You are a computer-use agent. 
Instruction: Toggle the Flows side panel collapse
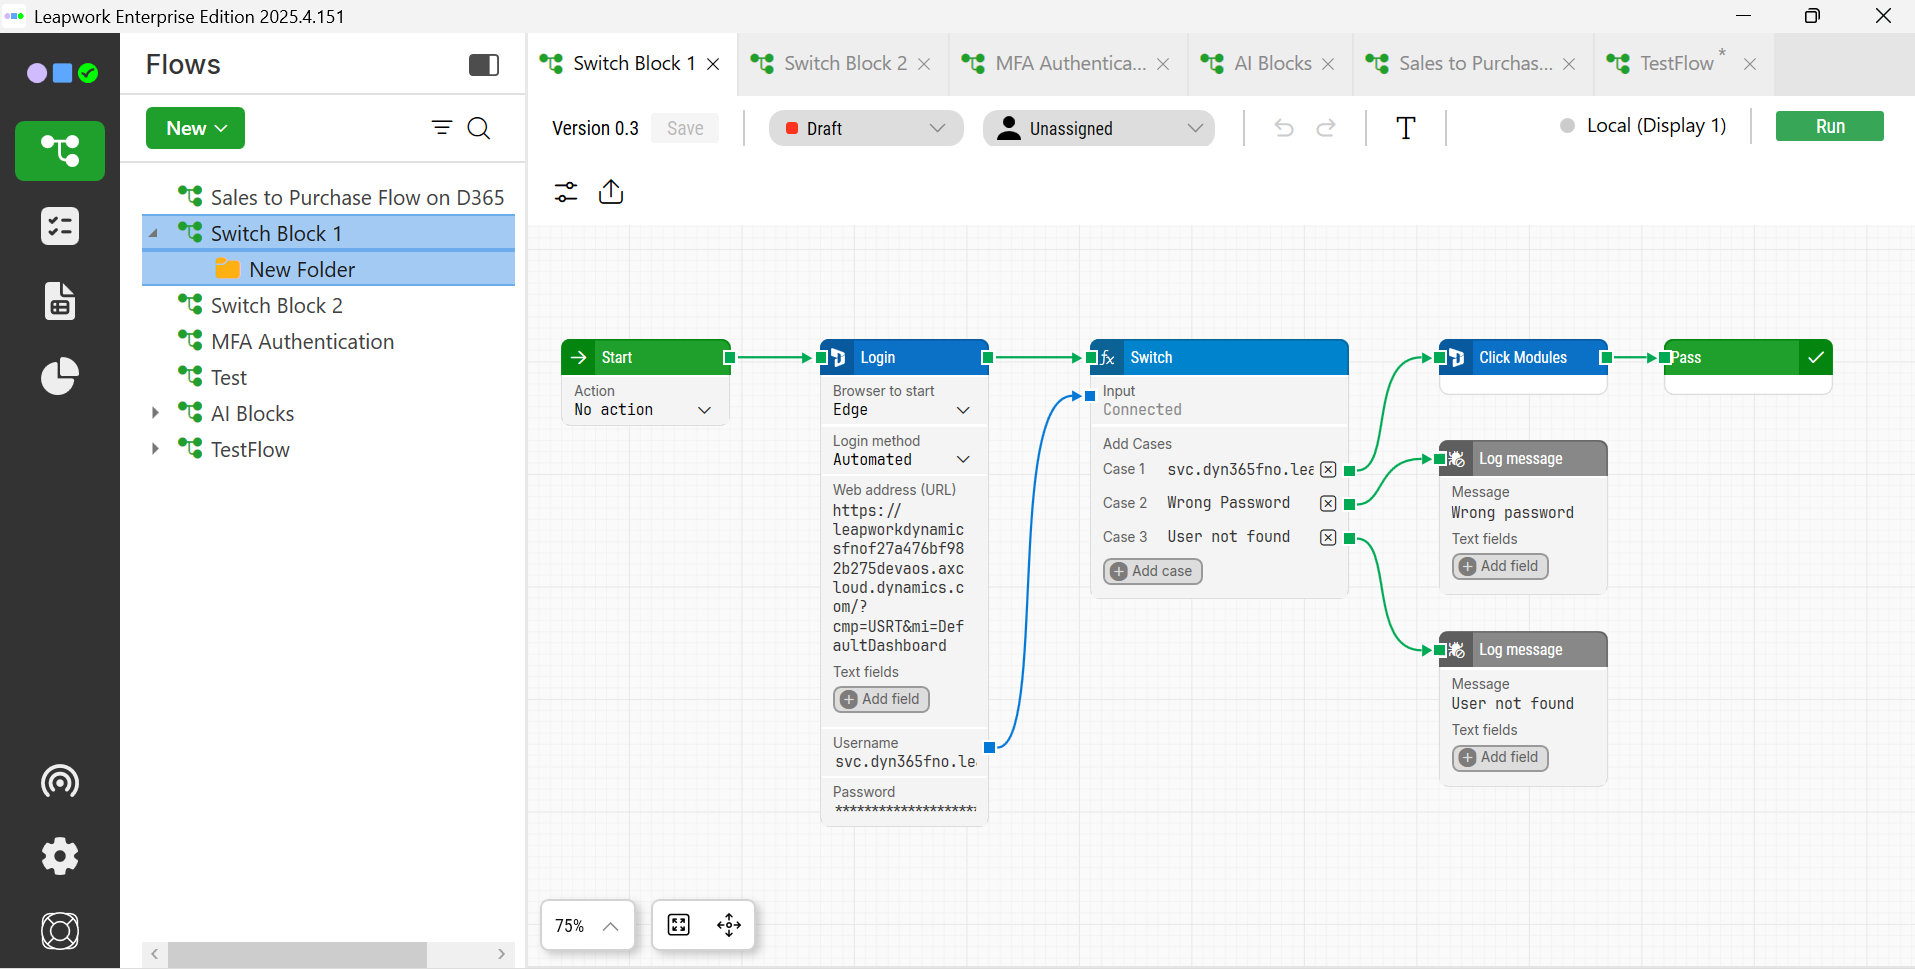coord(484,65)
